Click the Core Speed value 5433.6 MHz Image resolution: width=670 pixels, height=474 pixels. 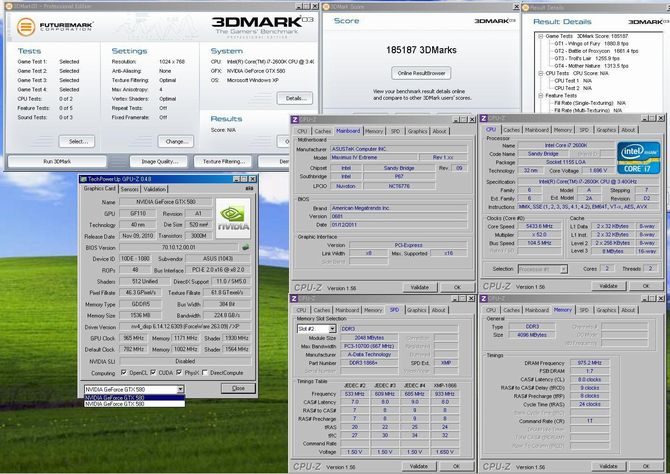(x=539, y=227)
